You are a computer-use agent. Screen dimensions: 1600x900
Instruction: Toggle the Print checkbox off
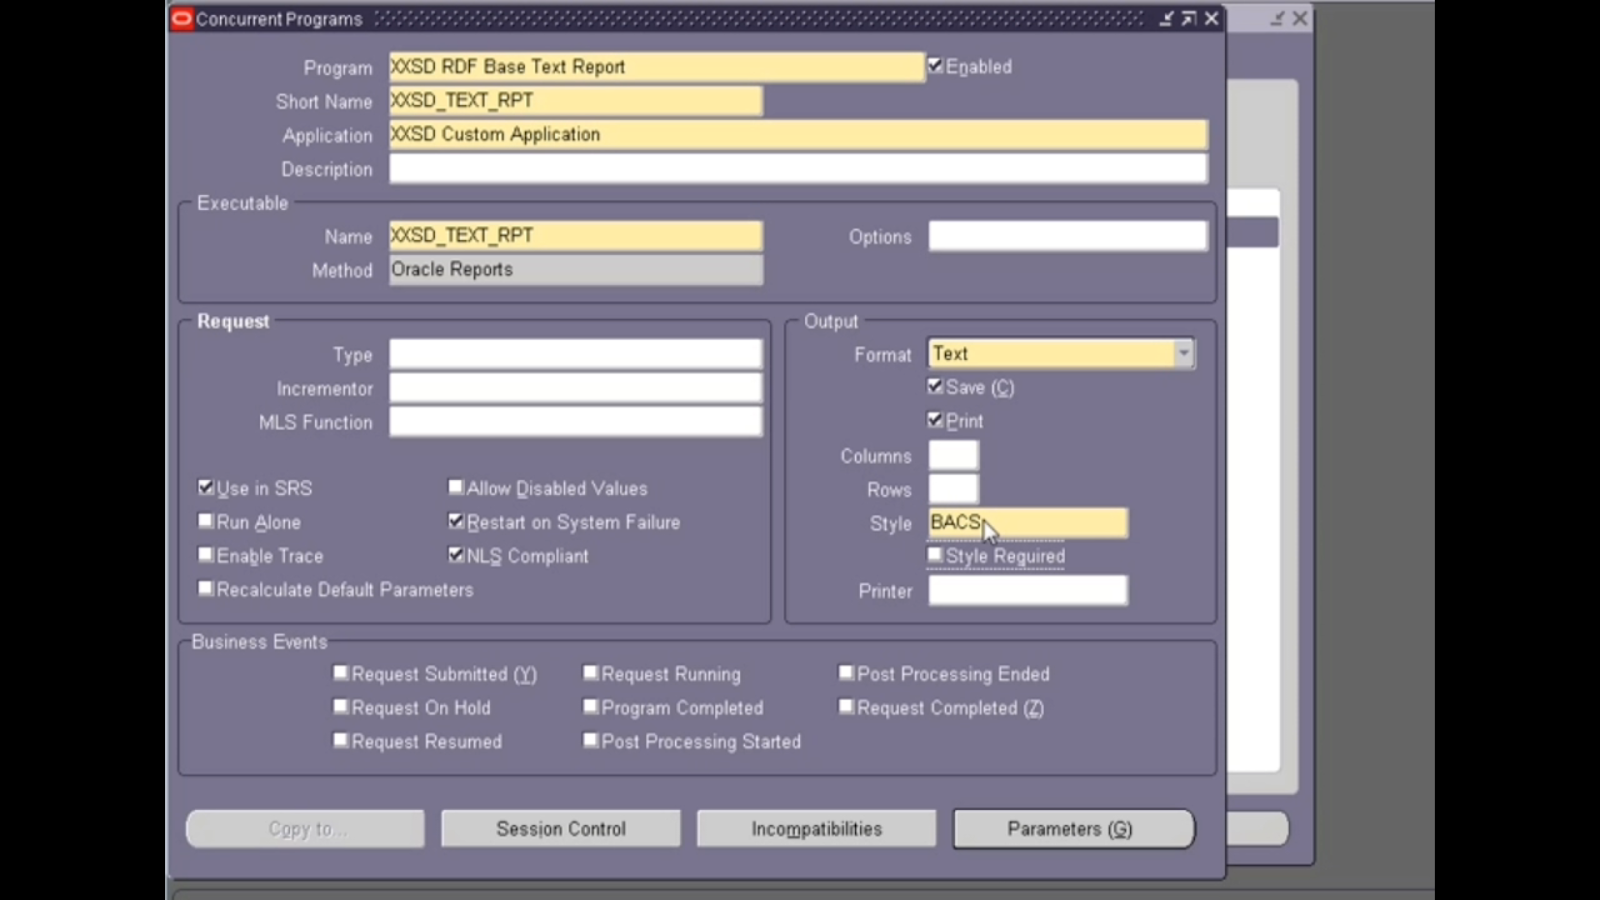pos(936,419)
